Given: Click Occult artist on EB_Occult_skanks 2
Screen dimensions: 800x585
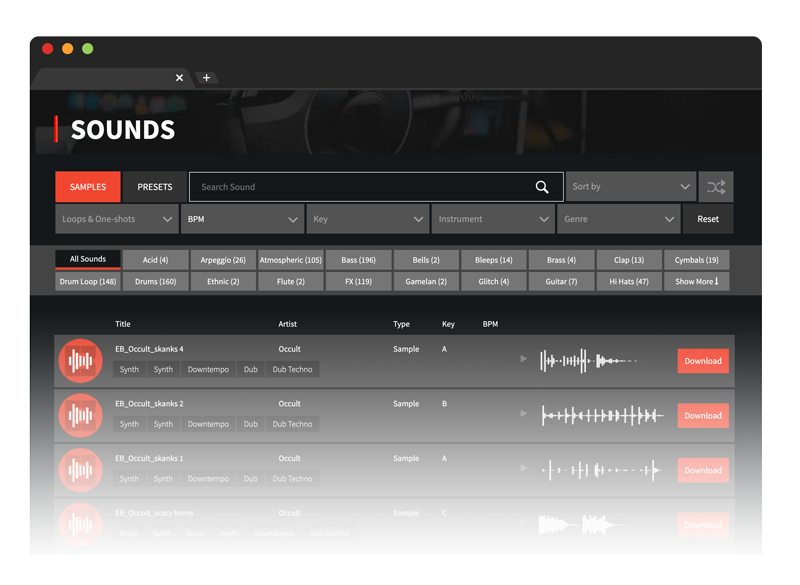Looking at the screenshot, I should [x=289, y=403].
